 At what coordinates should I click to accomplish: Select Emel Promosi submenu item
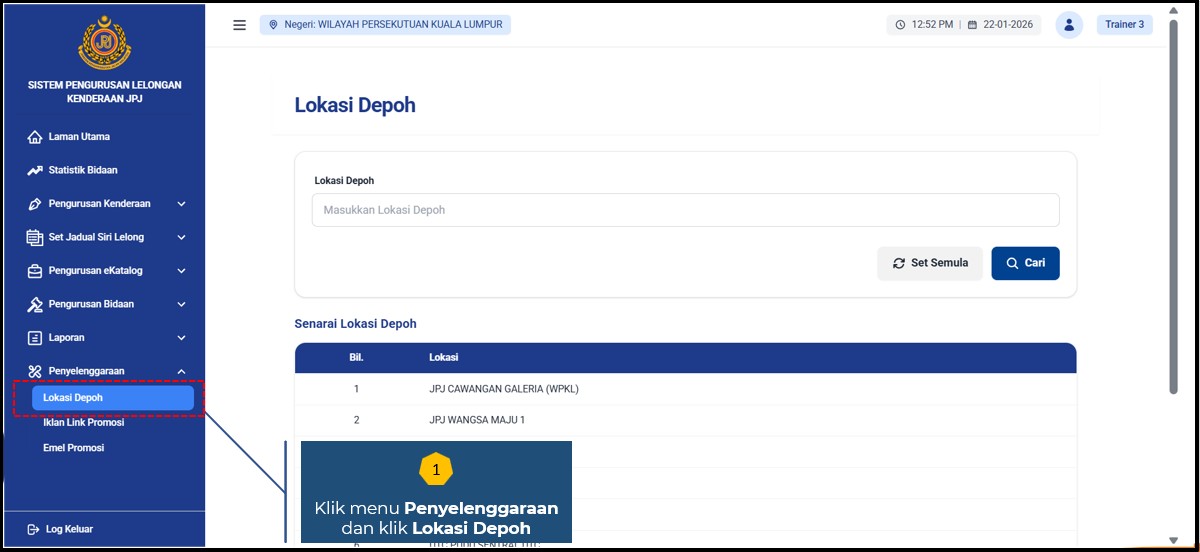click(x=74, y=448)
